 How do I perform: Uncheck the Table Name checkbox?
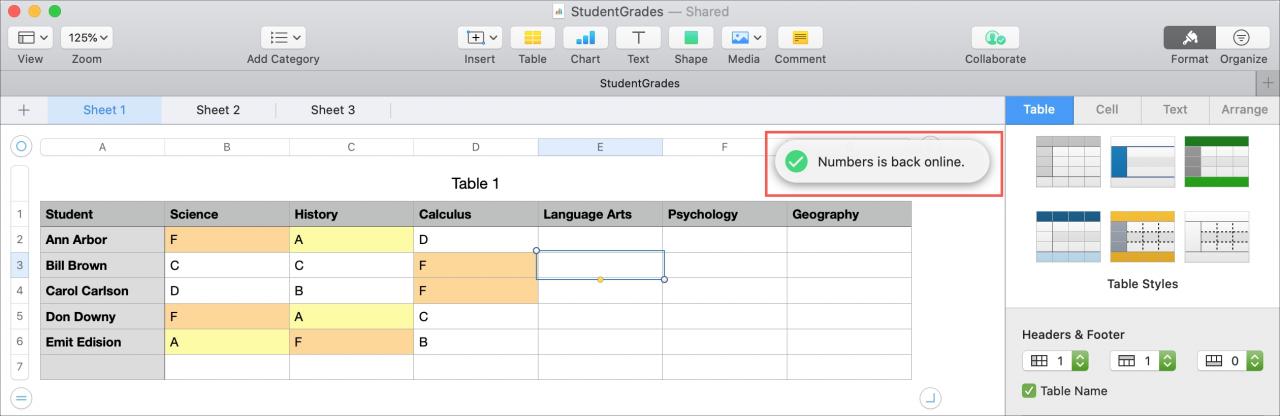pyautogui.click(x=1029, y=391)
